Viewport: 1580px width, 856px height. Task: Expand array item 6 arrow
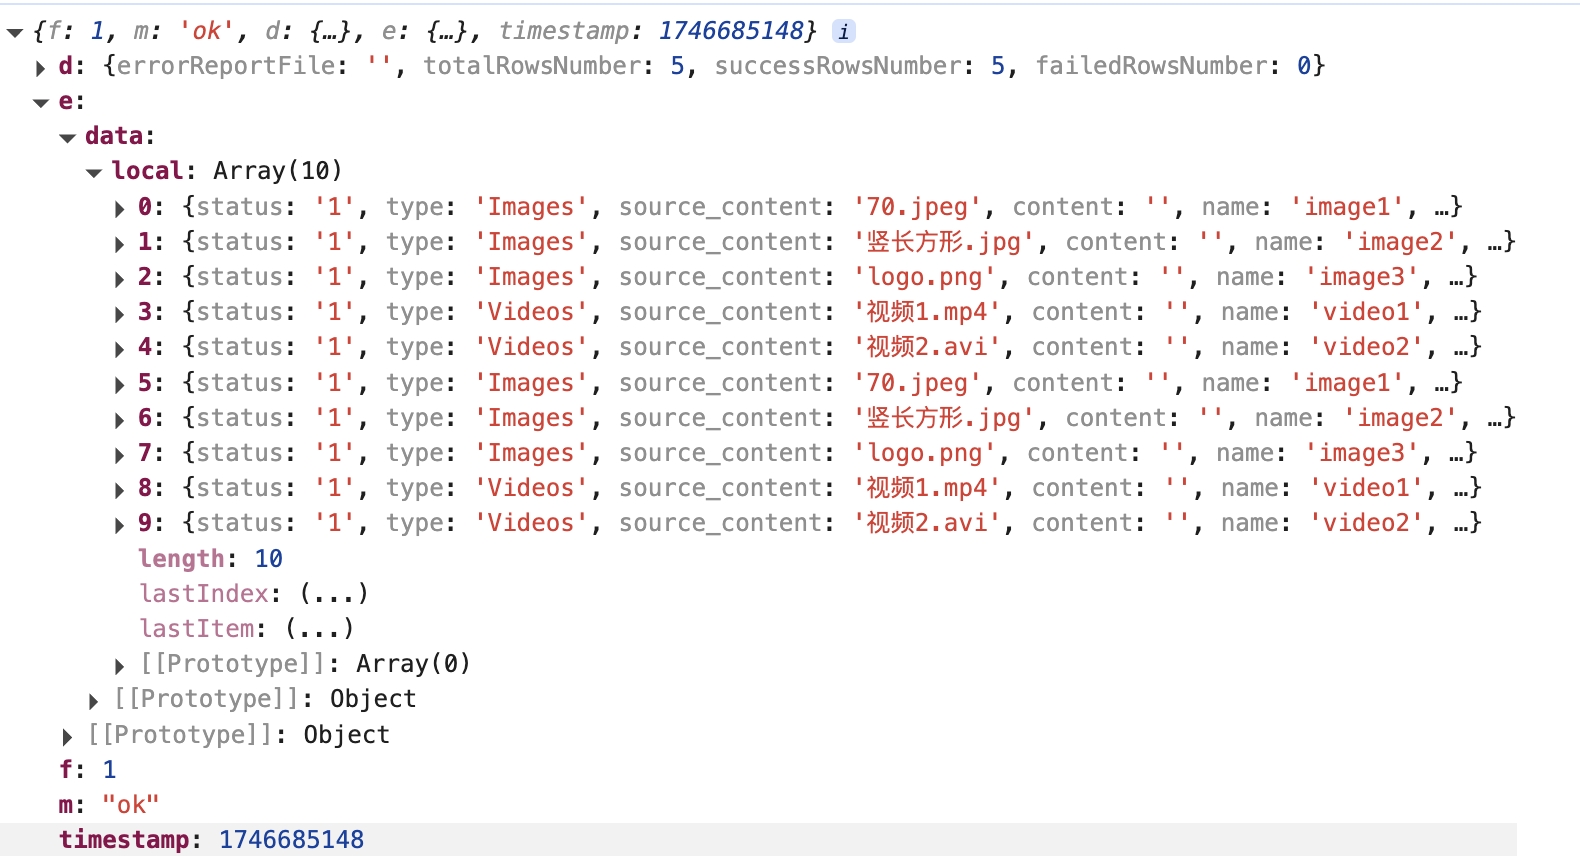pos(120,419)
